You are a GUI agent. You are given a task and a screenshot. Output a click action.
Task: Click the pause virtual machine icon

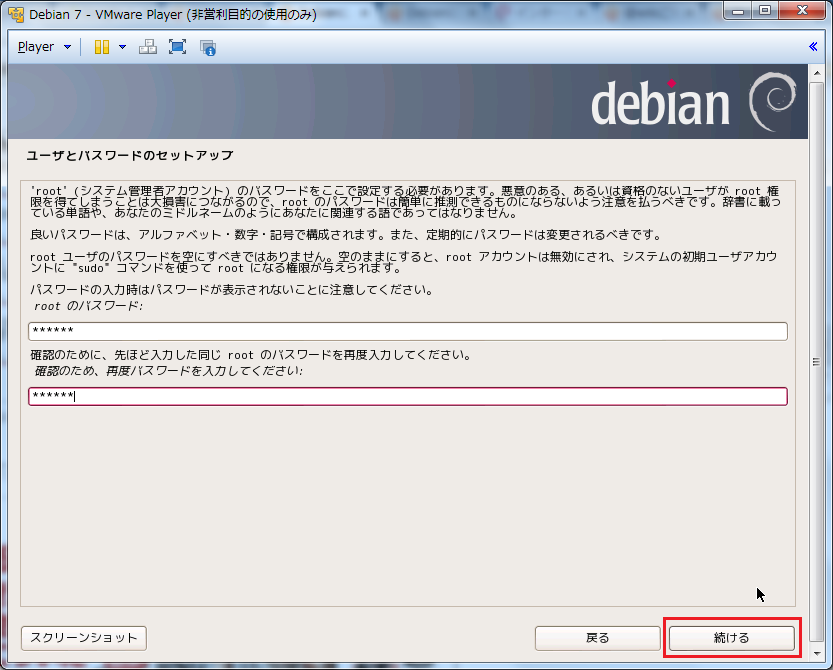(x=102, y=47)
